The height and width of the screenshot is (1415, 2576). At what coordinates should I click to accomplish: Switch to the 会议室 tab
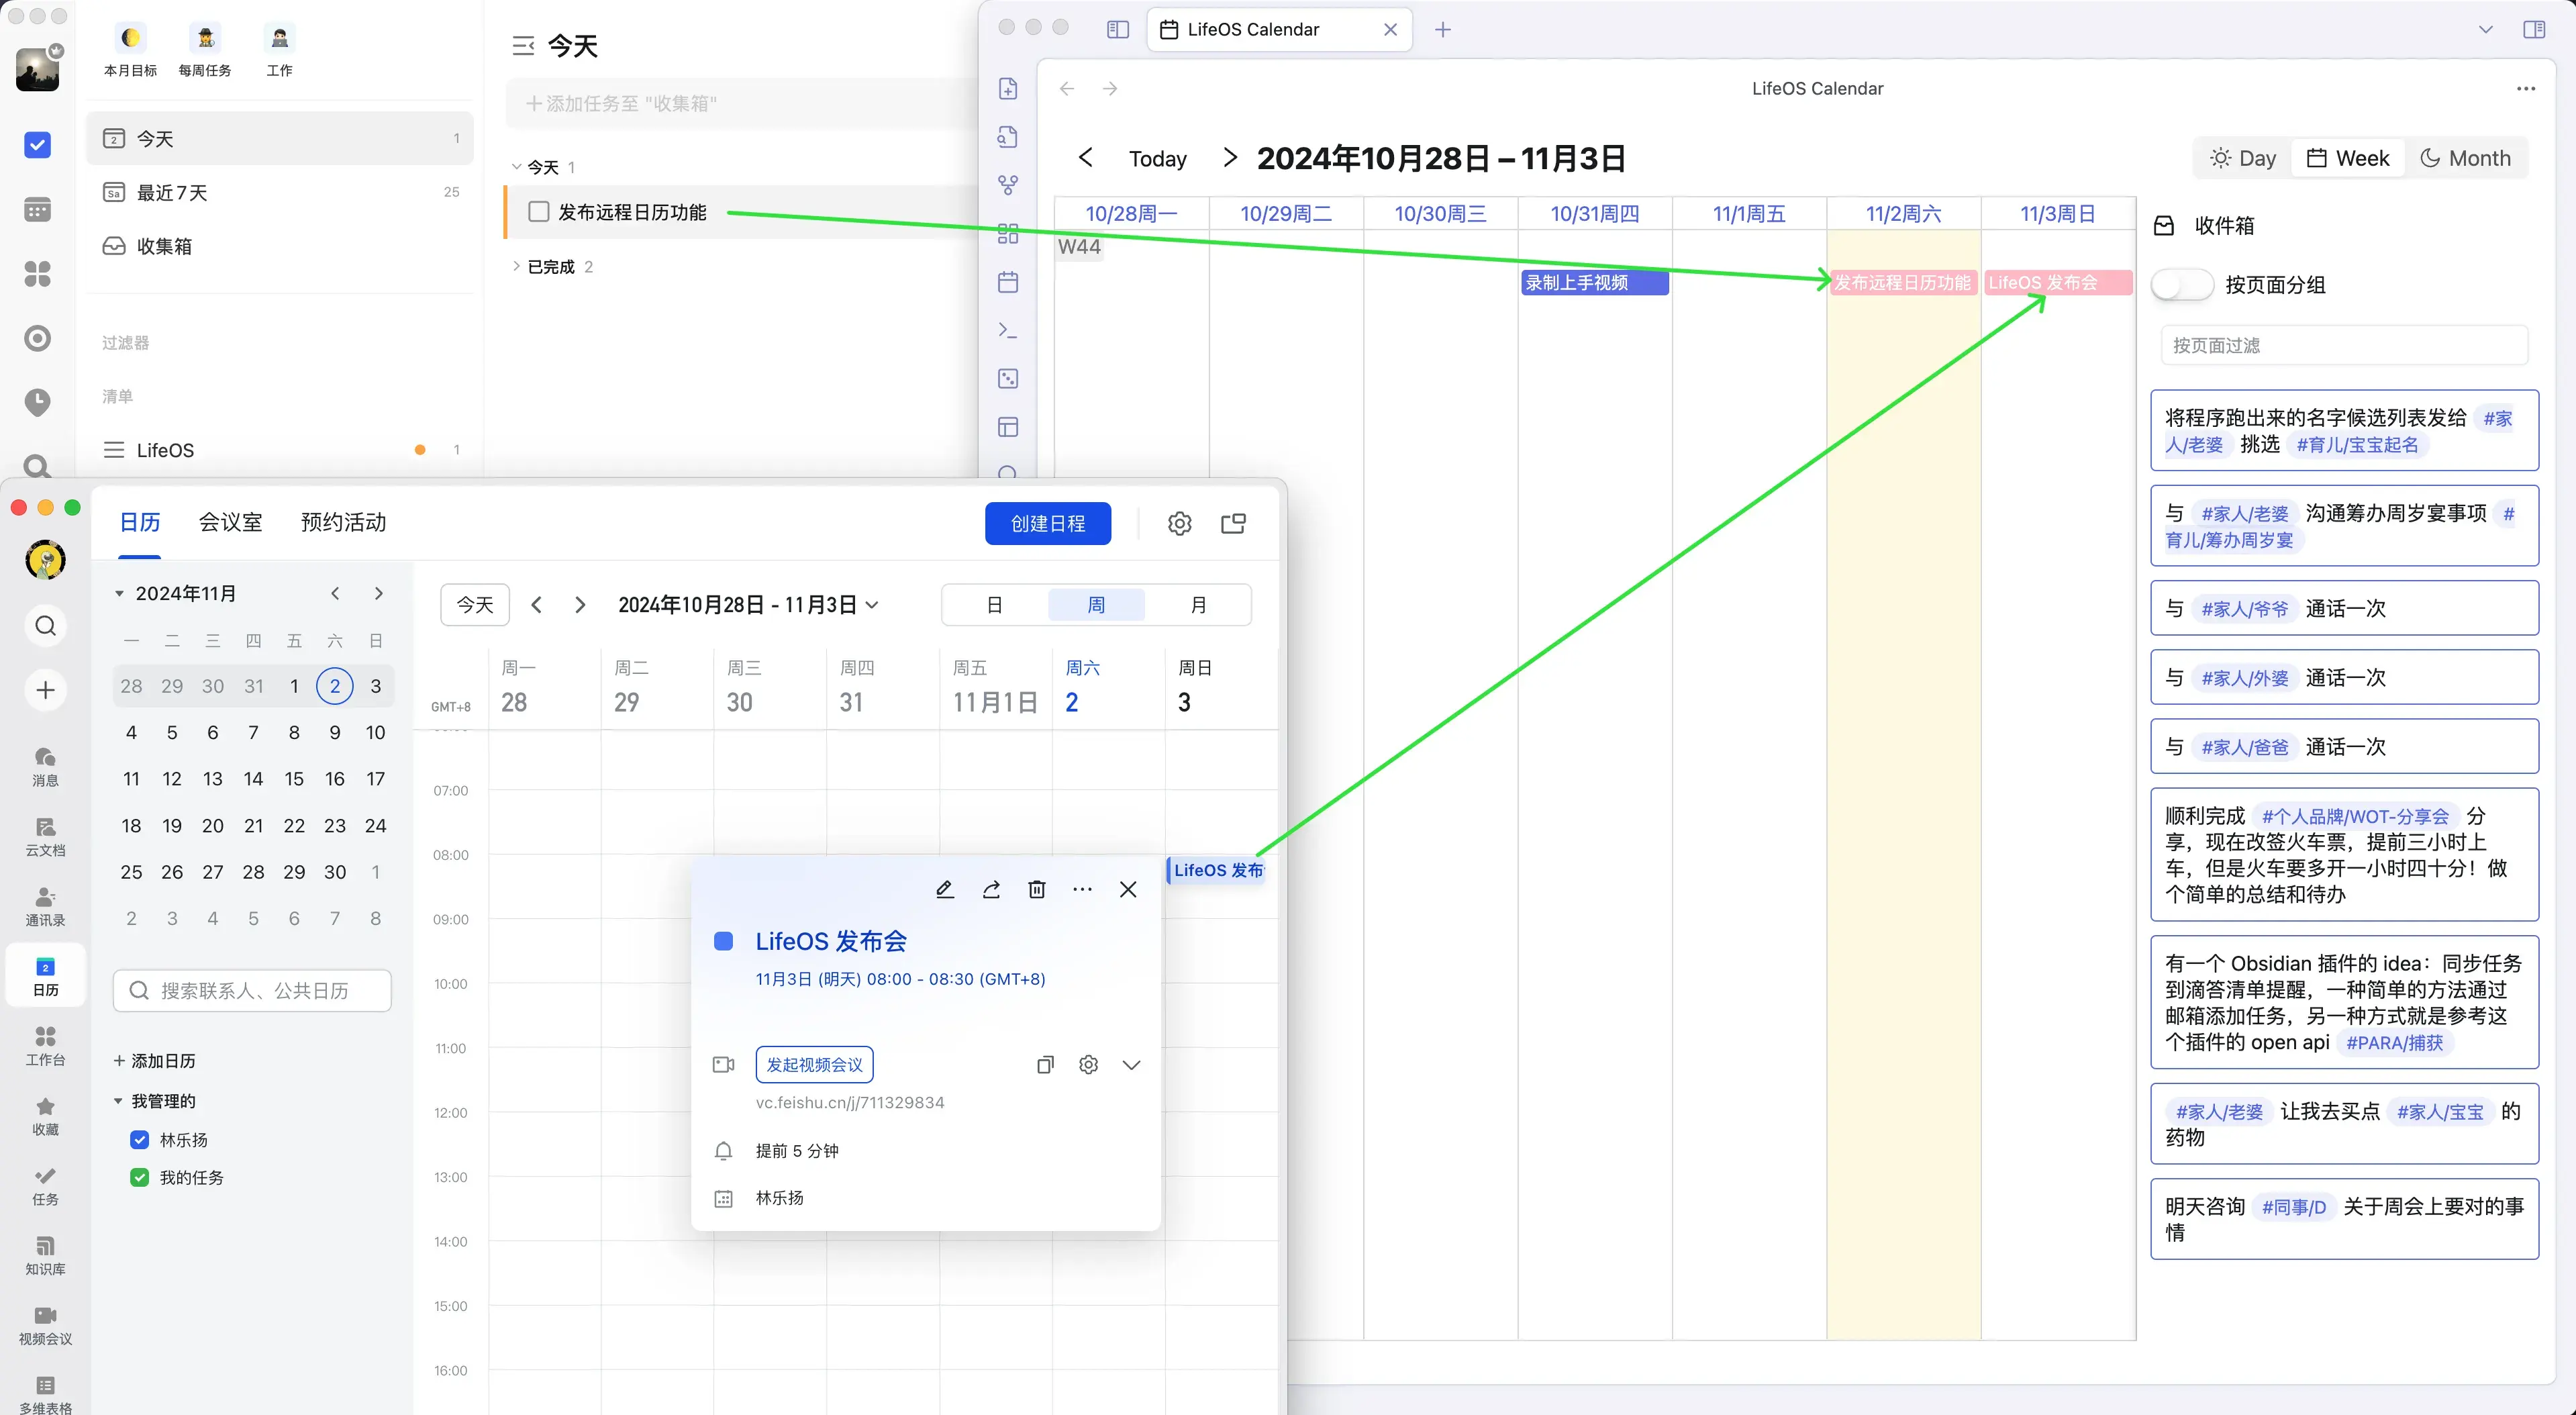230,522
